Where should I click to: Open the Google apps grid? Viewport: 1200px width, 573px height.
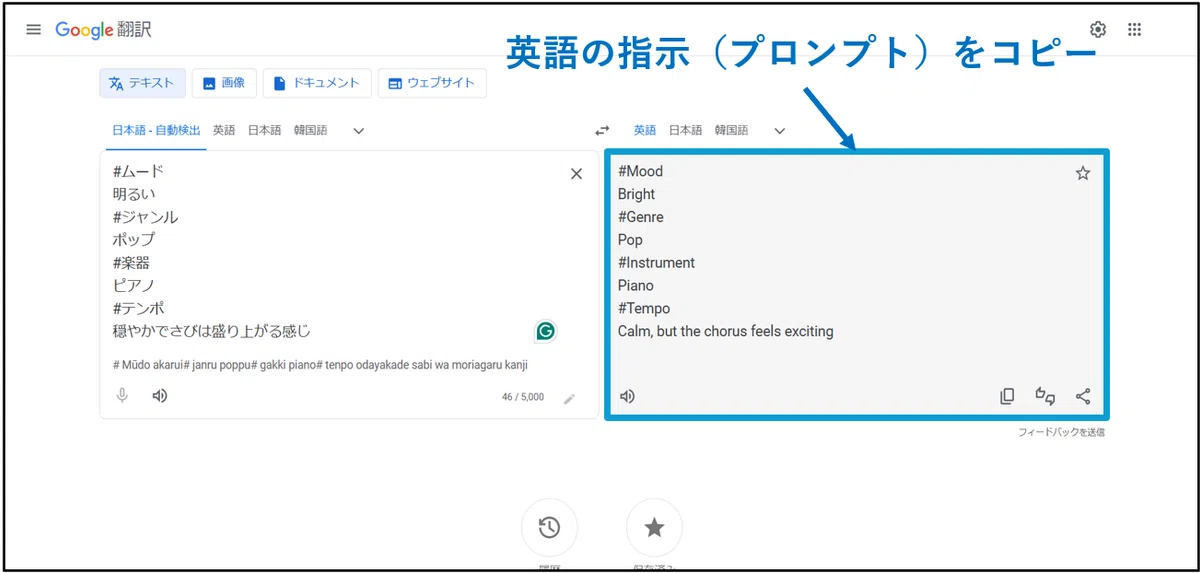pyautogui.click(x=1134, y=29)
